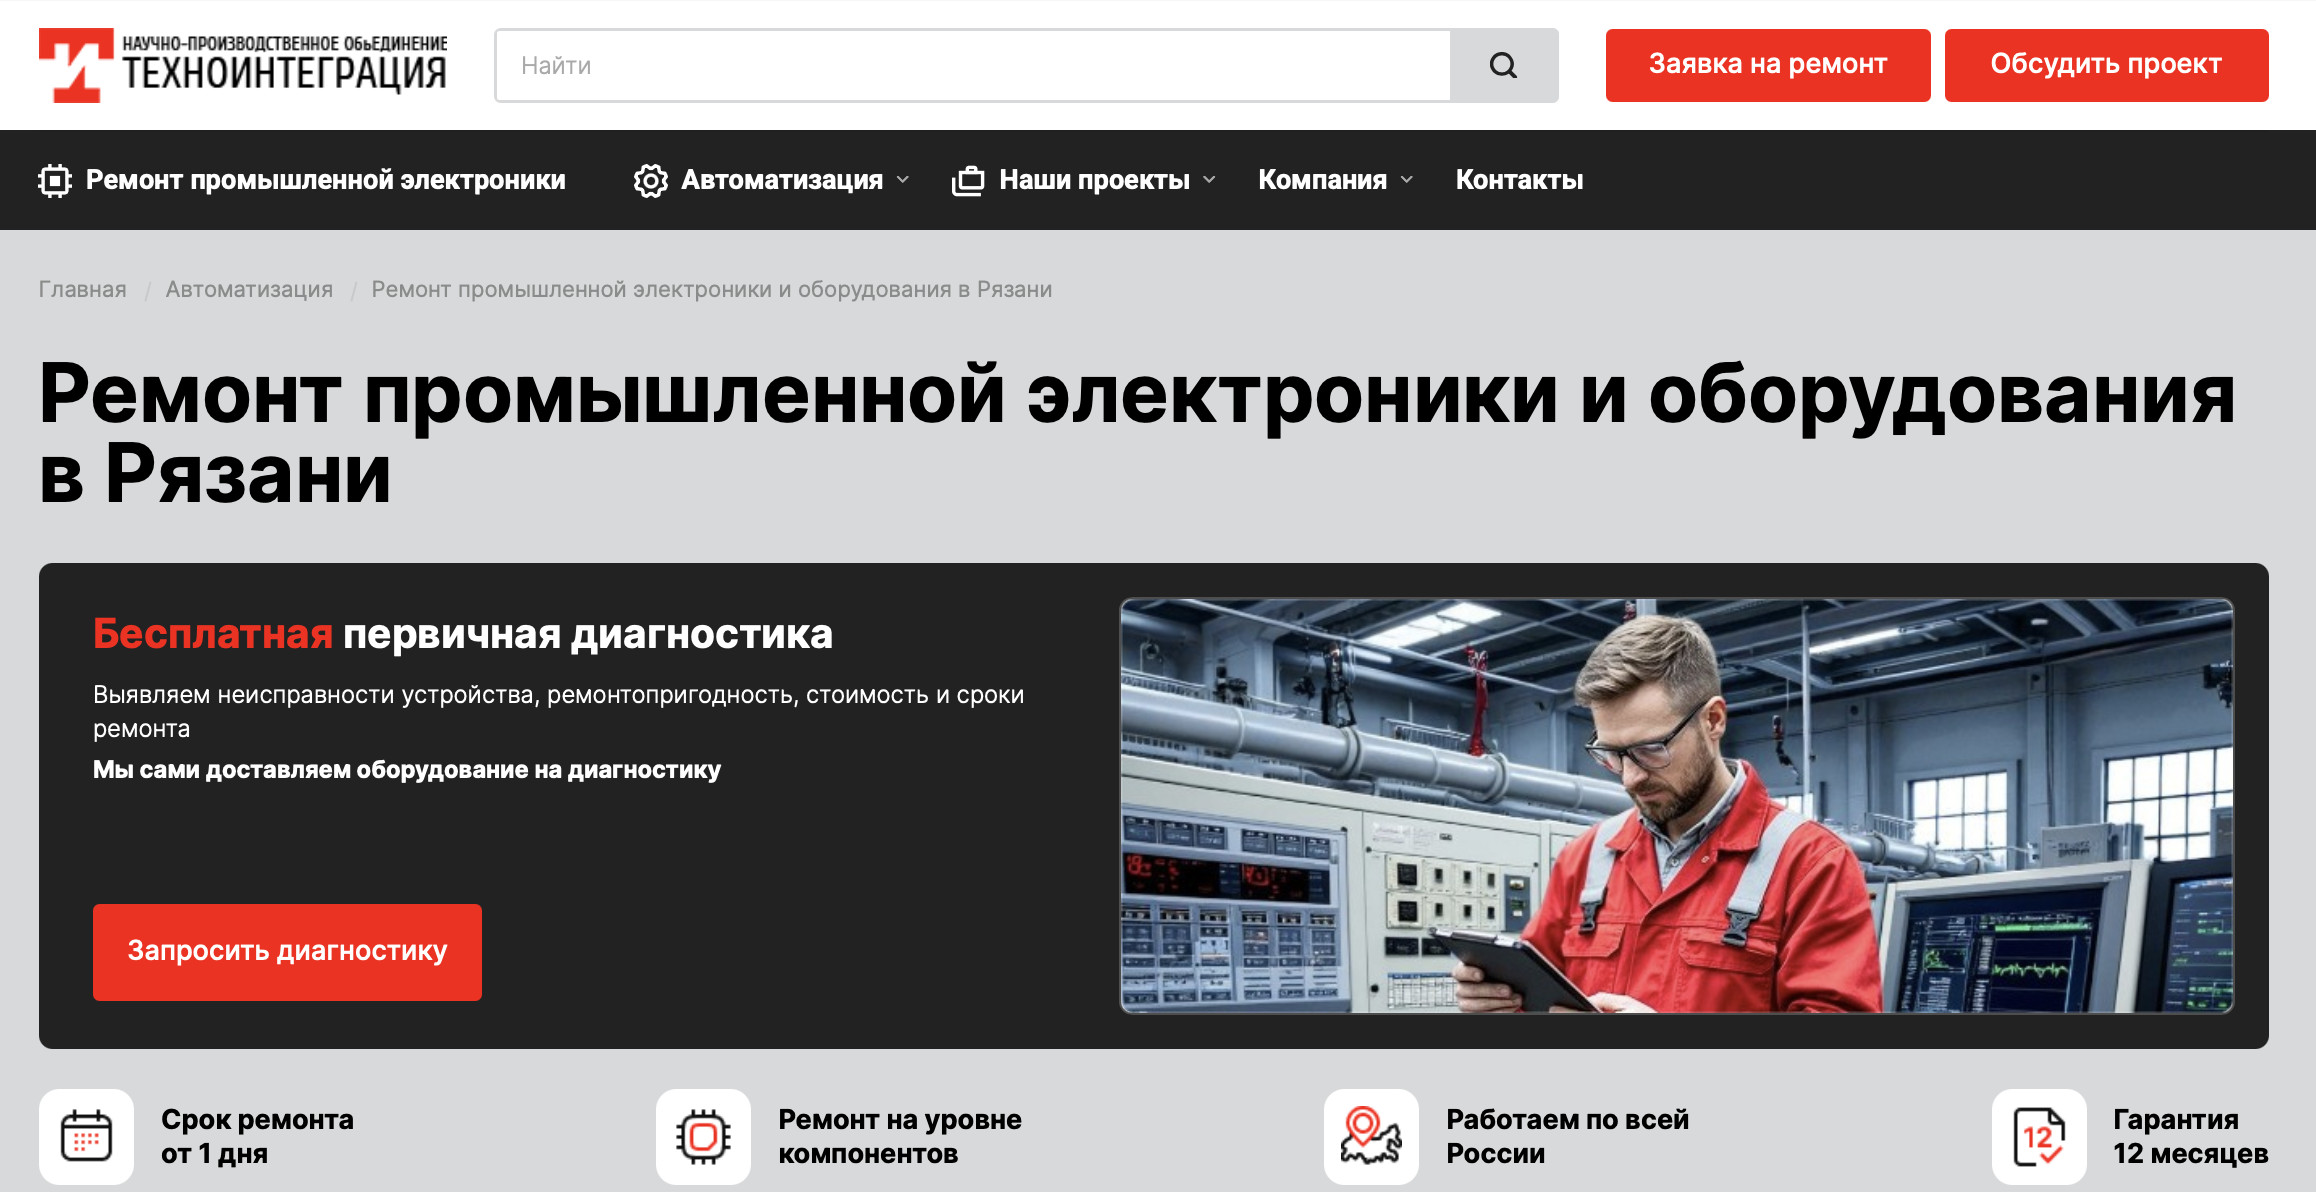This screenshot has width=2316, height=1192.
Task: Expand the Автоматизация menu chevron
Action: [903, 180]
